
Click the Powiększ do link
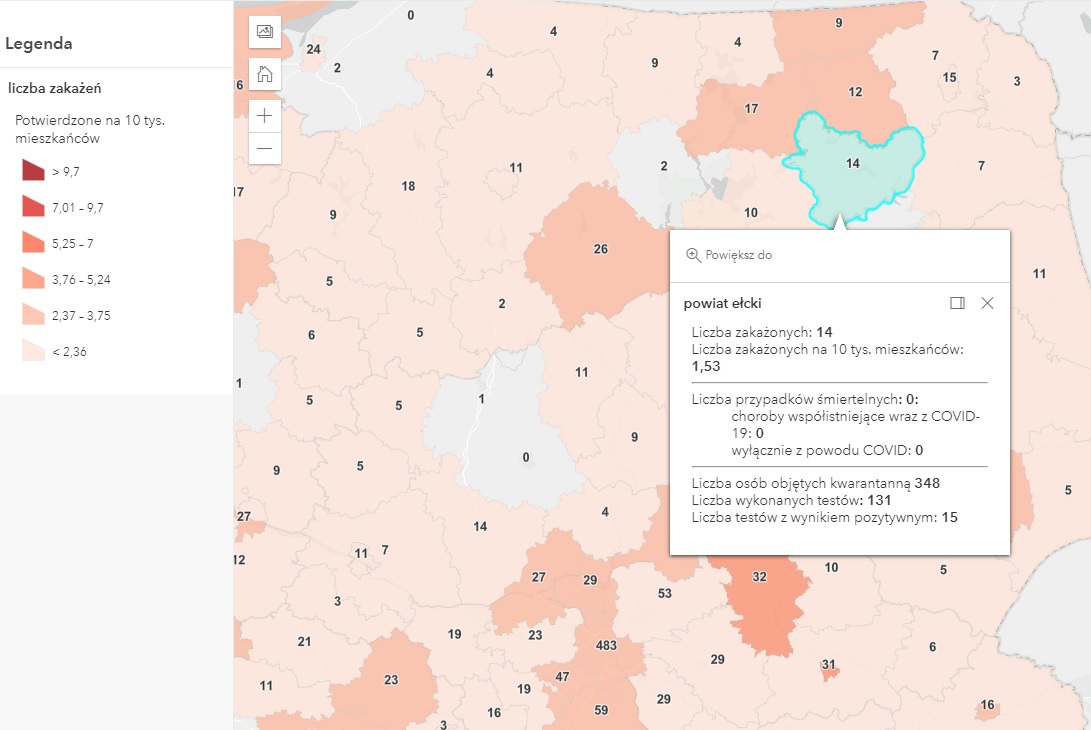click(738, 255)
